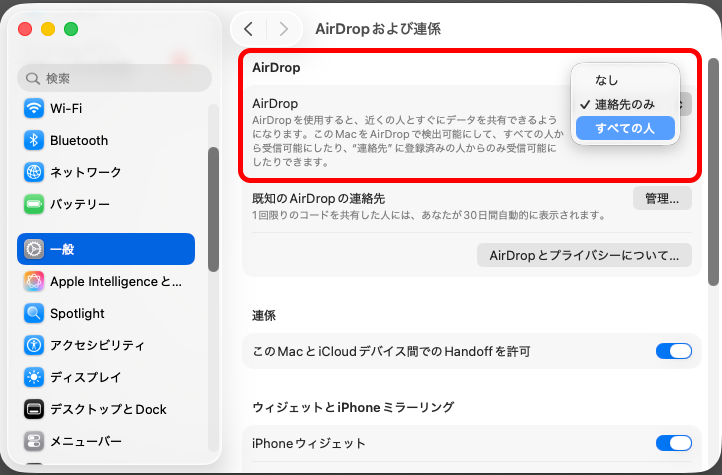Screen dimensions: 722x475
Task: Click the 連係 section heading
Action: (x=264, y=315)
